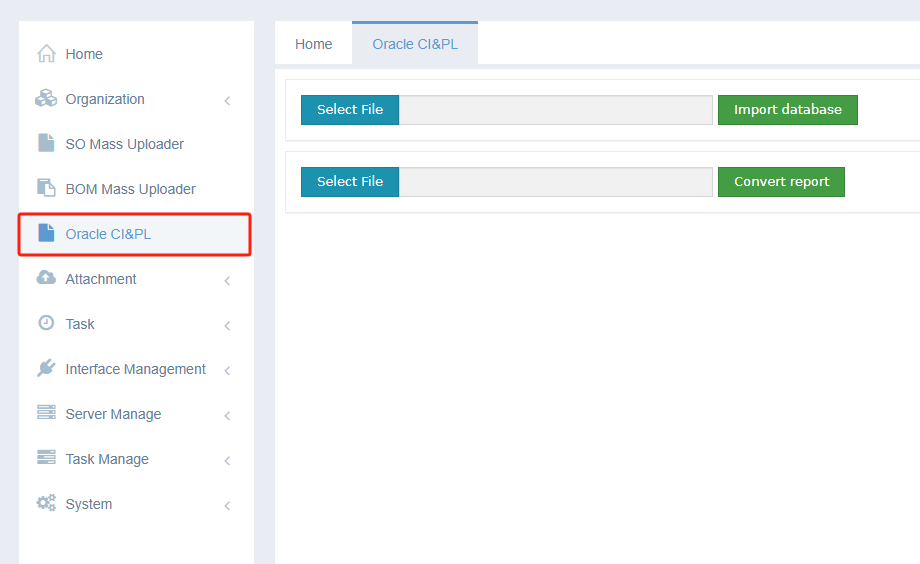The width and height of the screenshot is (920, 564).
Task: Select the Oracle CI&PL tab
Action: point(415,44)
